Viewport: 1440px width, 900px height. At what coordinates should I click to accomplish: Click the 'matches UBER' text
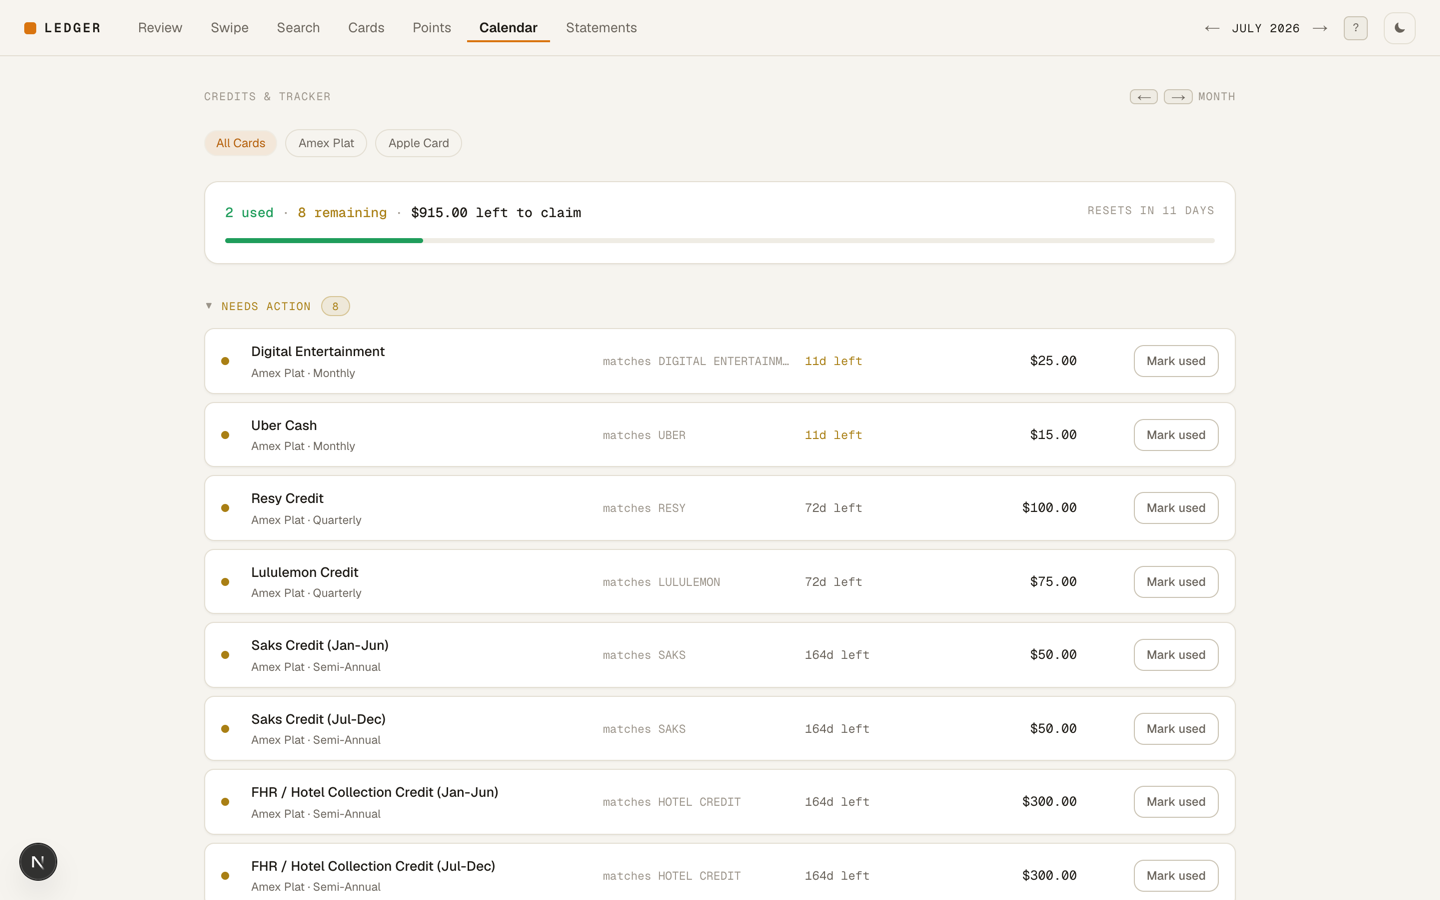(x=644, y=435)
